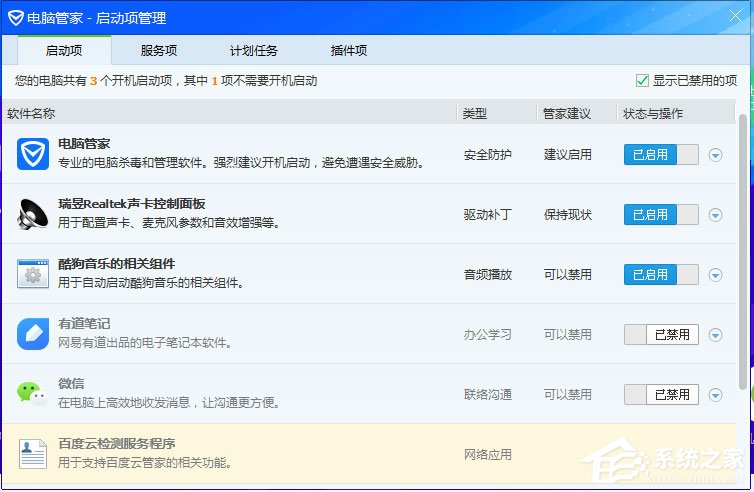
Task: Click the 网易有道出品的电子笔记本软件 description
Action: tap(145, 342)
